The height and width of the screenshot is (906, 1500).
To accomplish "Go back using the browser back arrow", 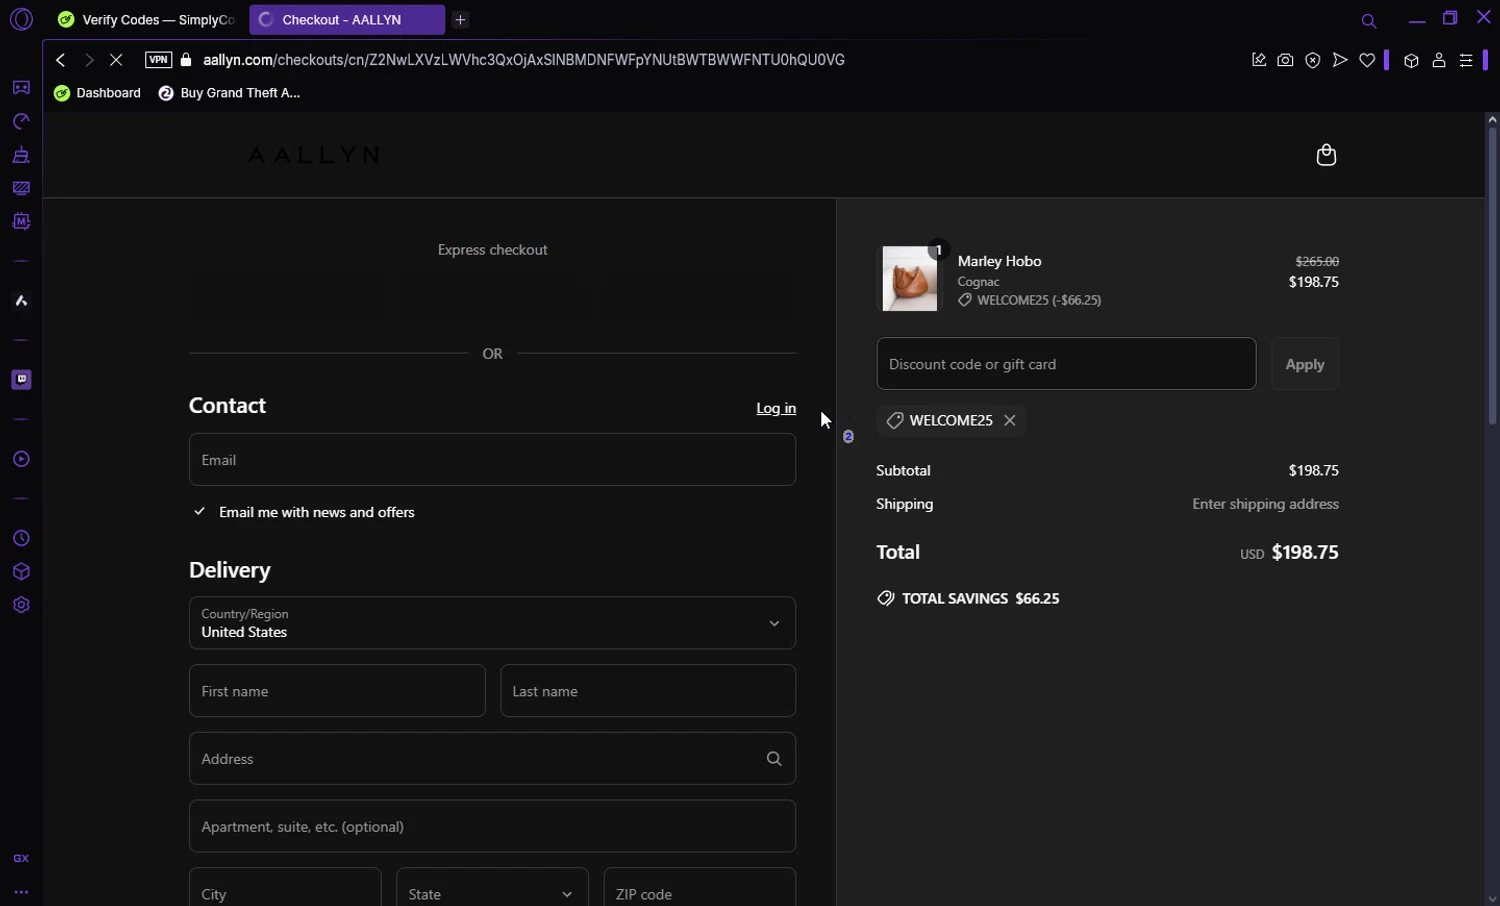I will (61, 60).
